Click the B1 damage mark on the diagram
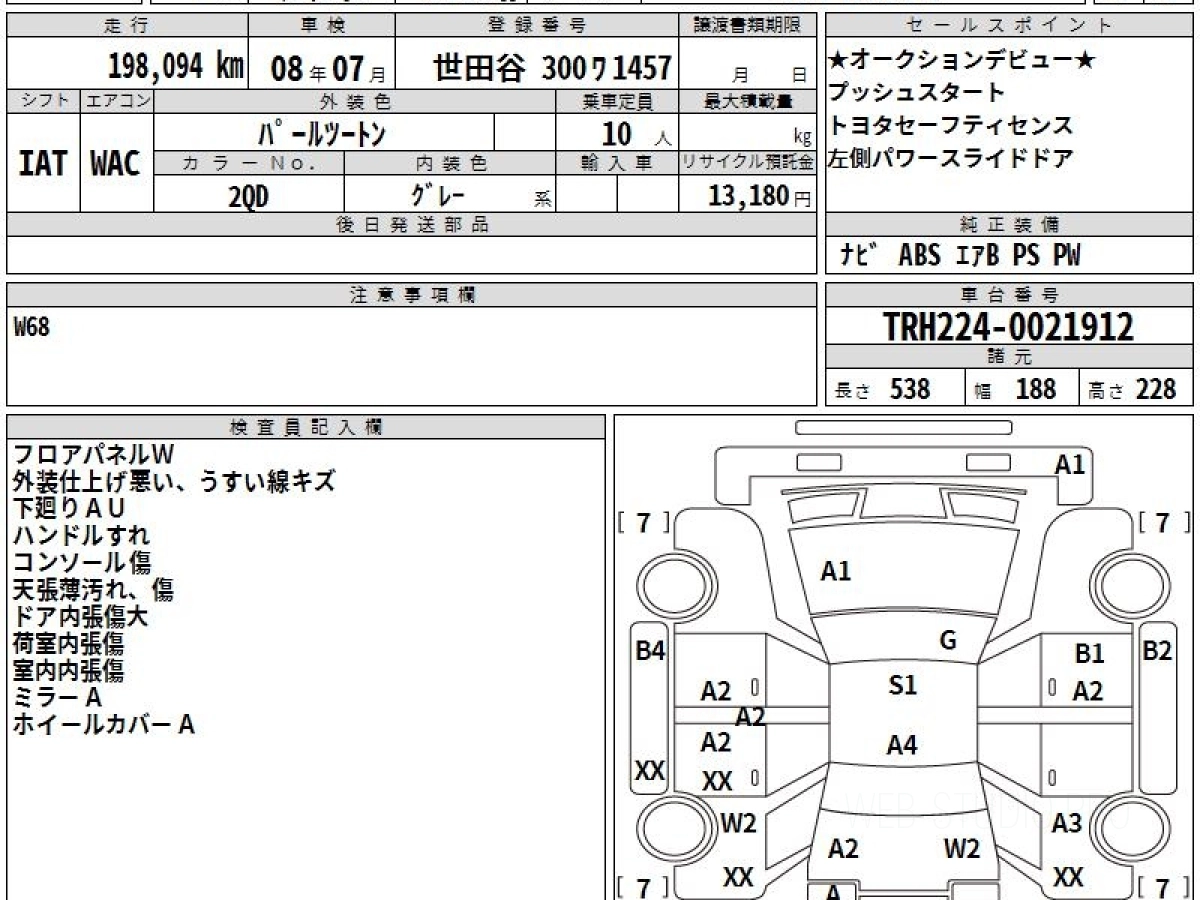The width and height of the screenshot is (1200, 900). click(1089, 654)
